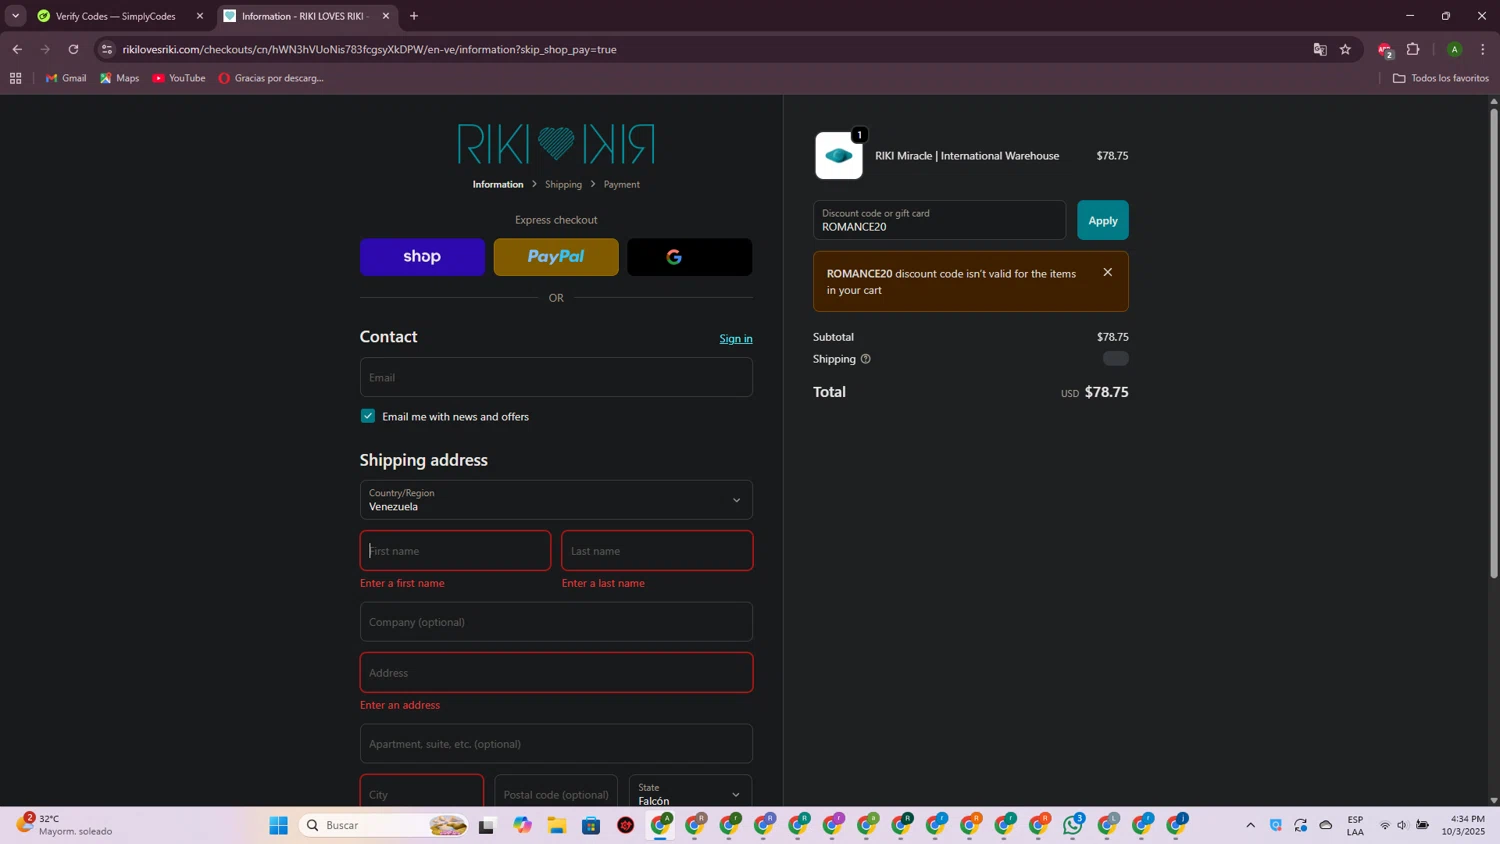
Task: Close the Verify Codes tab
Action: coord(199,16)
